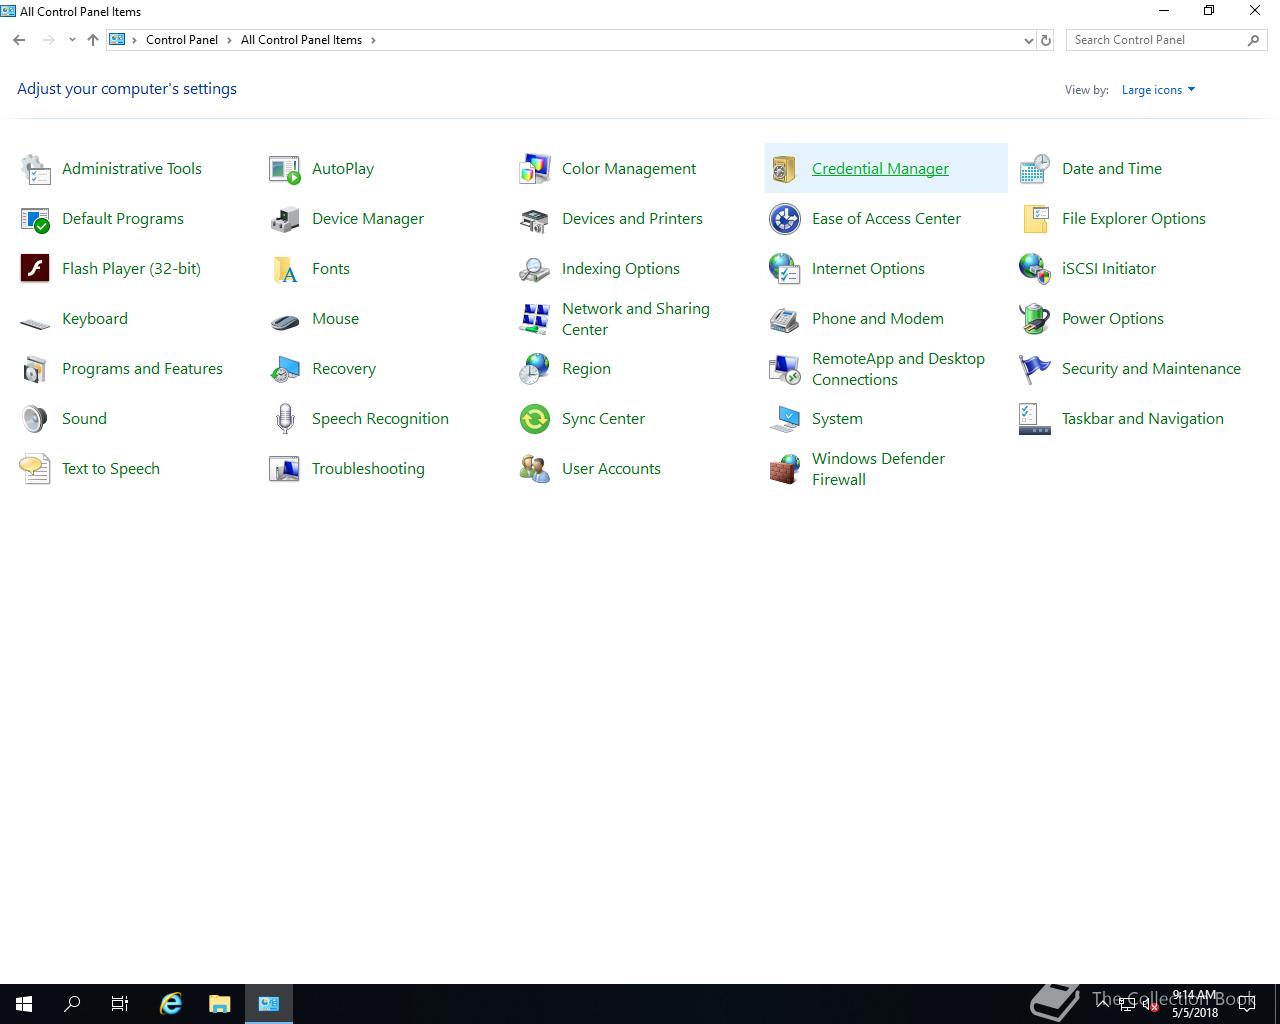Open the Recovery icon
The height and width of the screenshot is (1024, 1280).
tap(285, 369)
